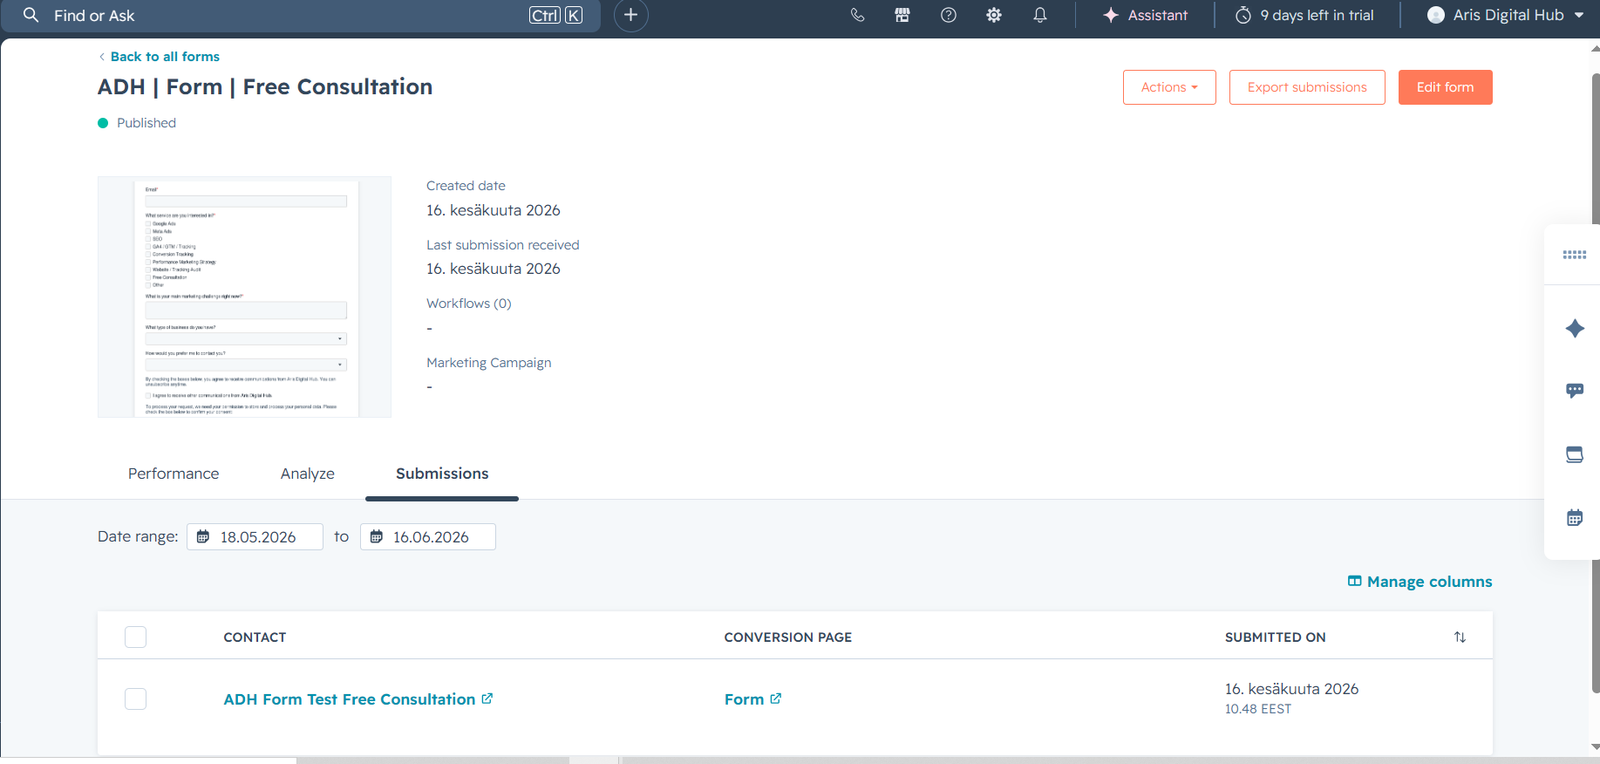Check the ADH Form Test Free Consultation row
Image resolution: width=1600 pixels, height=764 pixels.
point(136,699)
